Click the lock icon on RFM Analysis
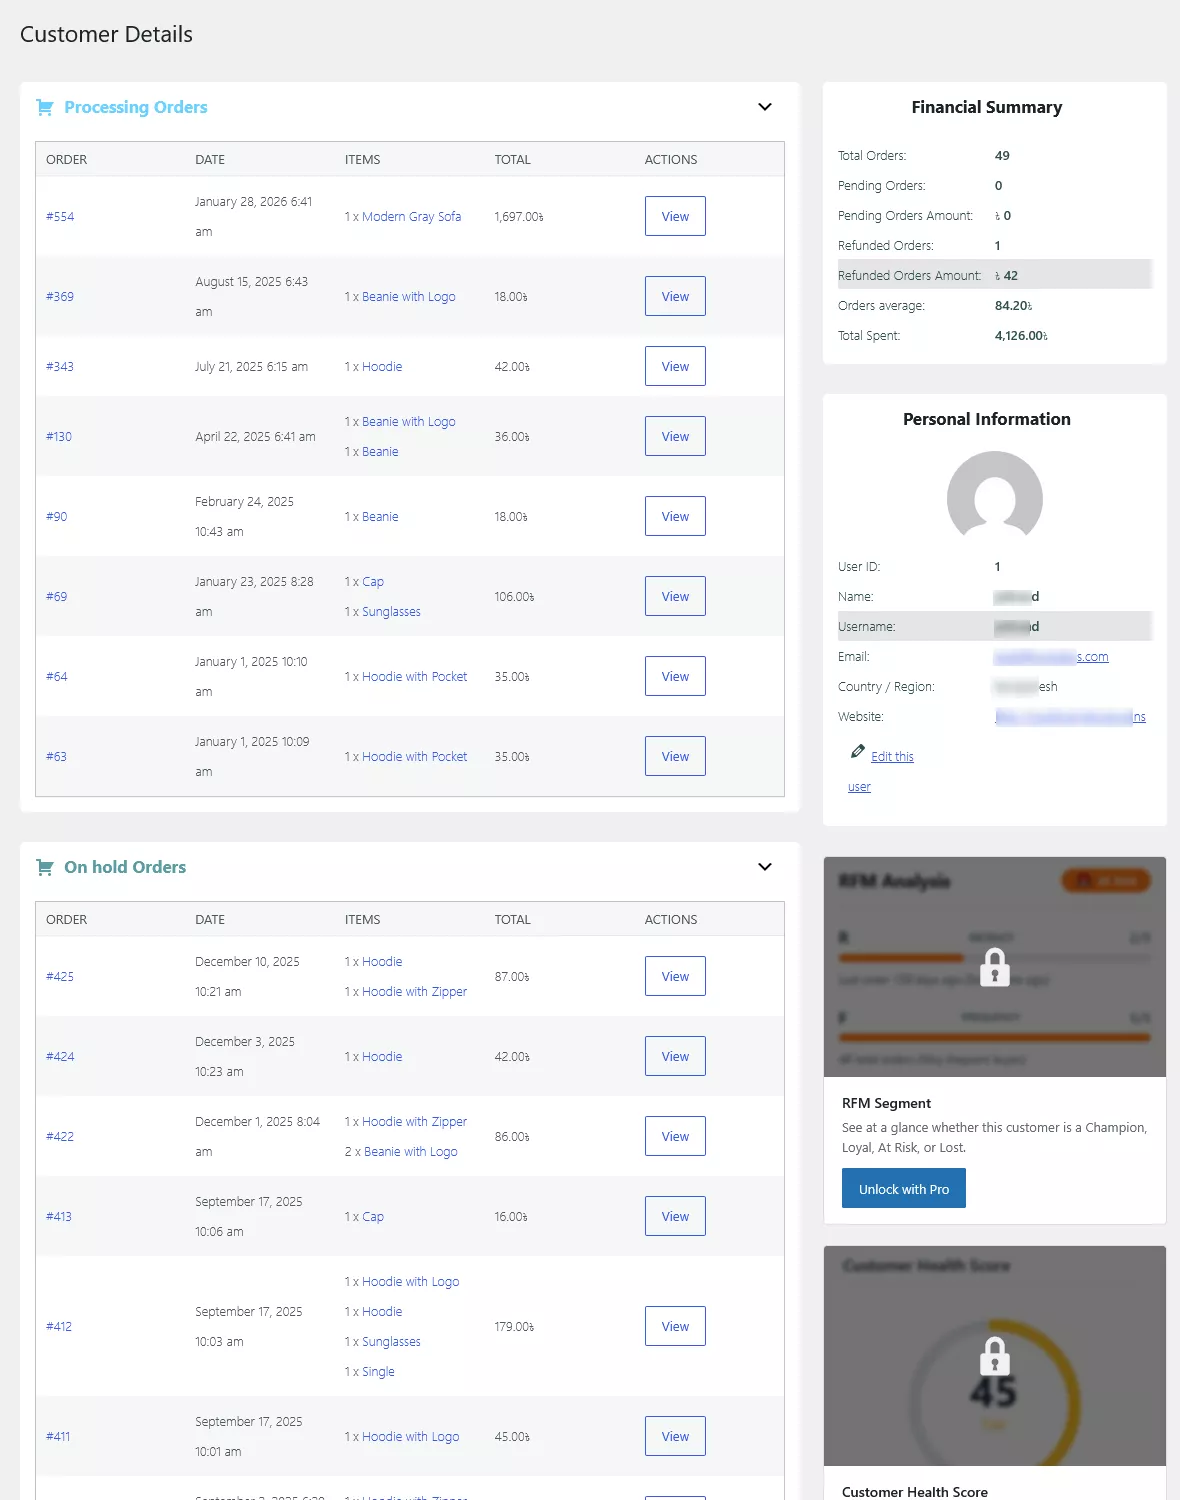This screenshot has height=1500, width=1180. pyautogui.click(x=994, y=967)
